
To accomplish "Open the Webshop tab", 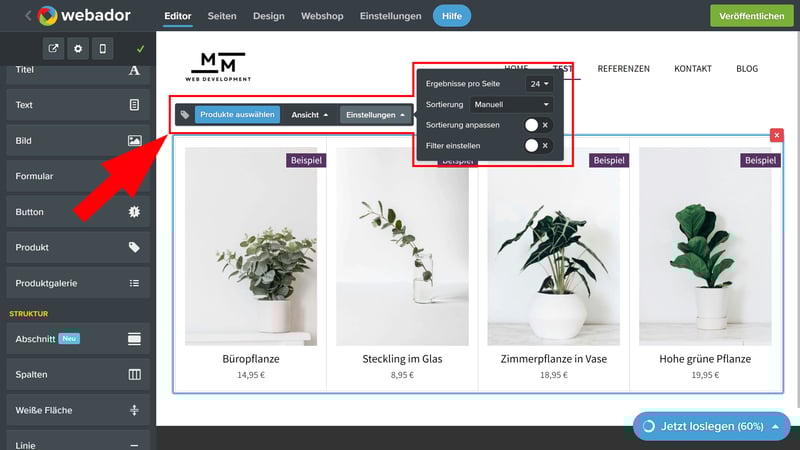I will click(322, 16).
